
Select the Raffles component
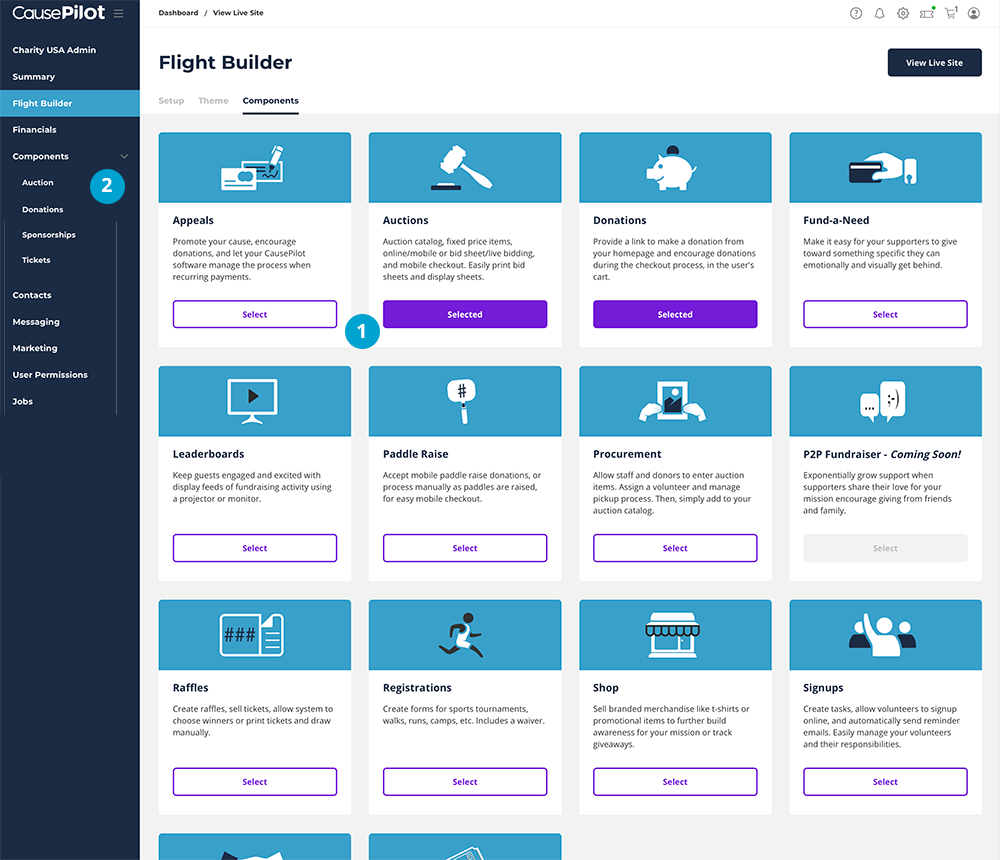point(254,782)
